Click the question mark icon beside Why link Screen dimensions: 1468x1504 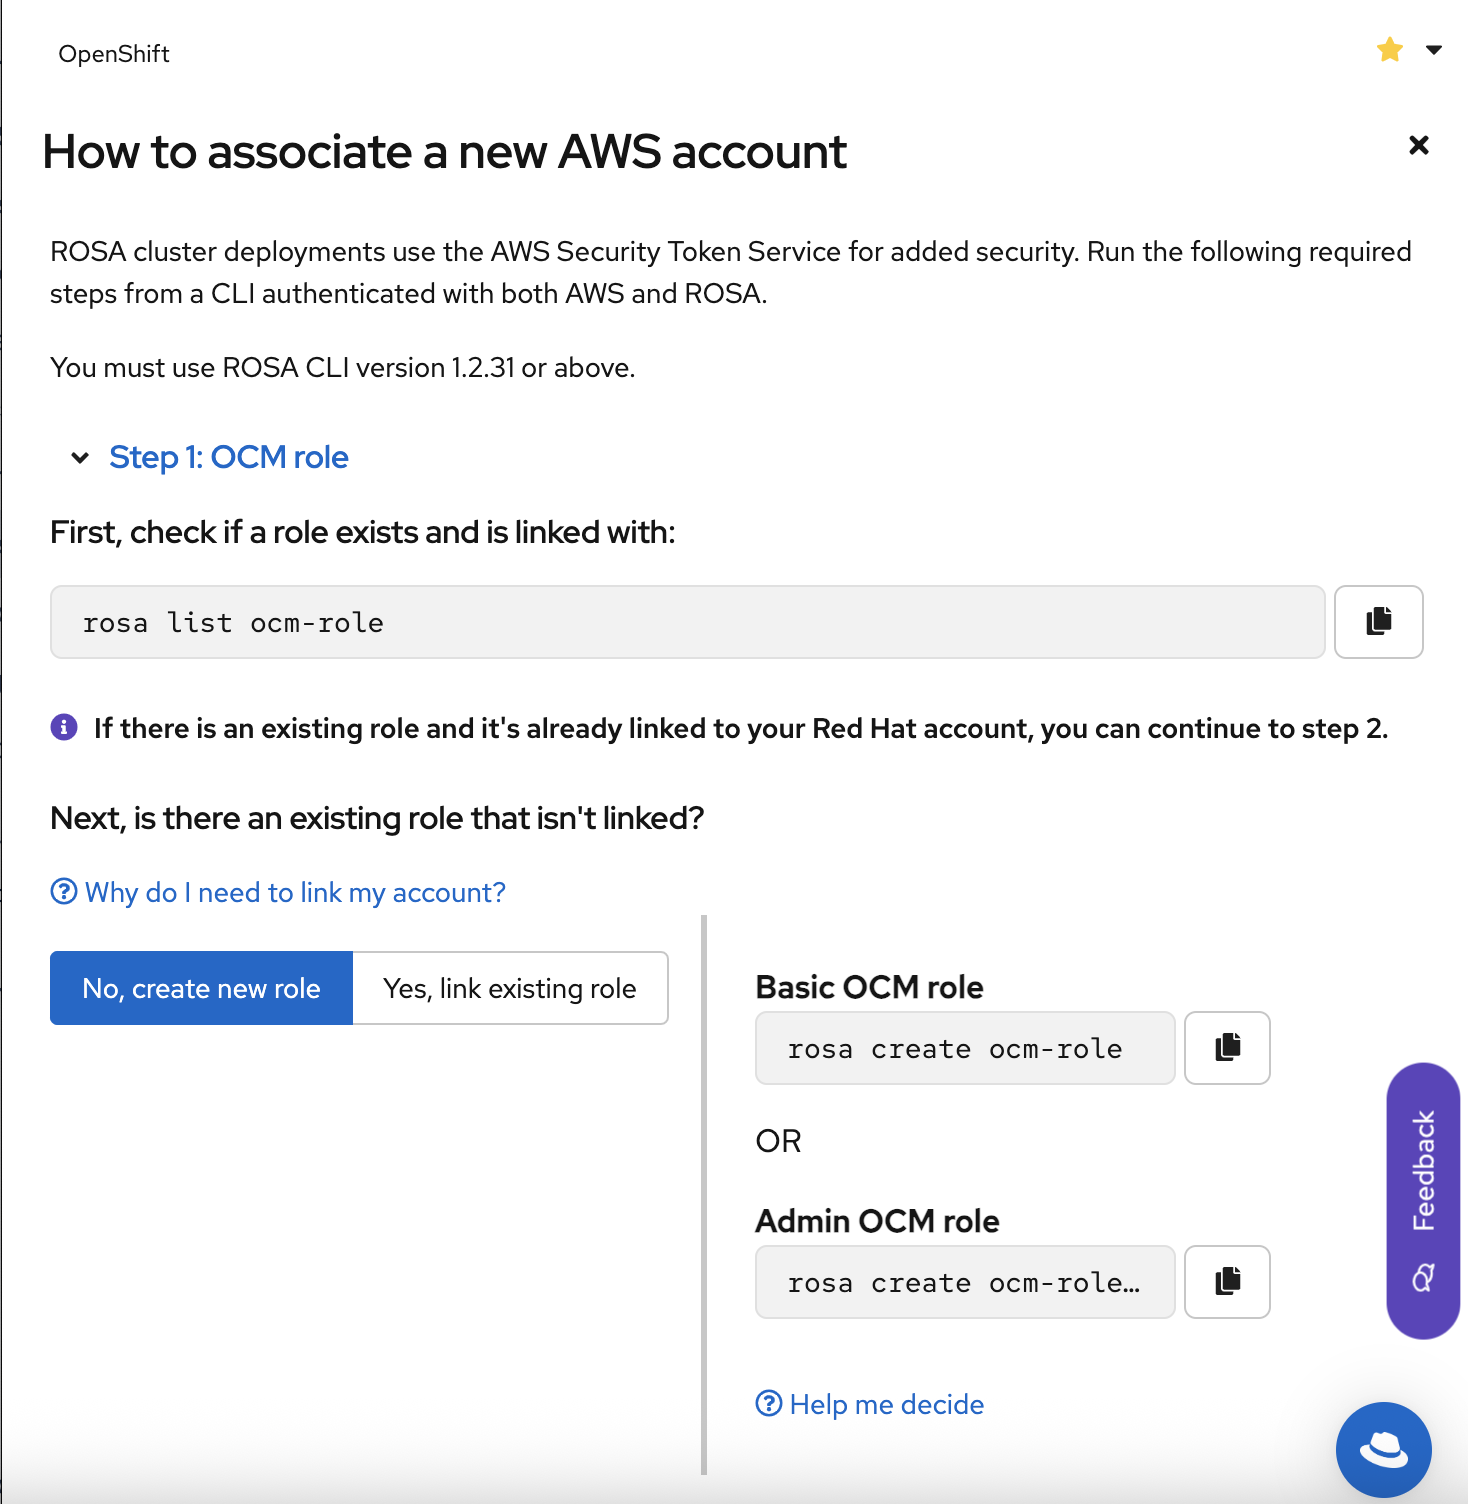pos(64,891)
